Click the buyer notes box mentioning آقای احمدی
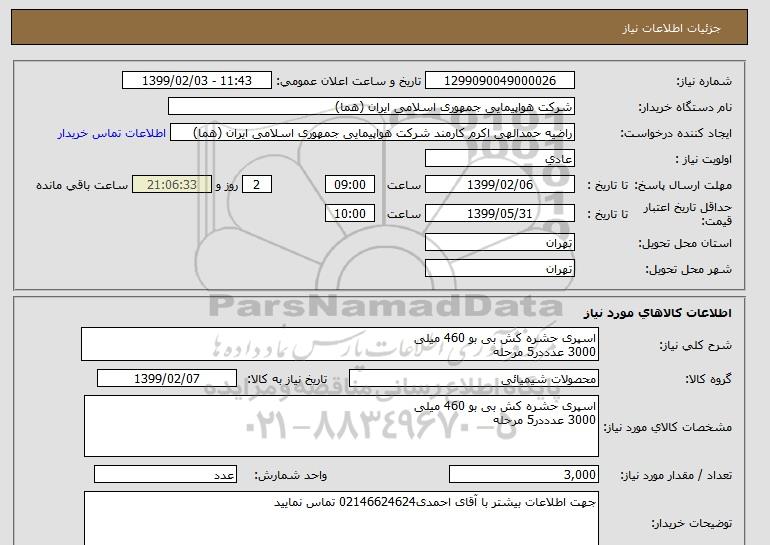The height and width of the screenshot is (545, 770). (x=341, y=518)
